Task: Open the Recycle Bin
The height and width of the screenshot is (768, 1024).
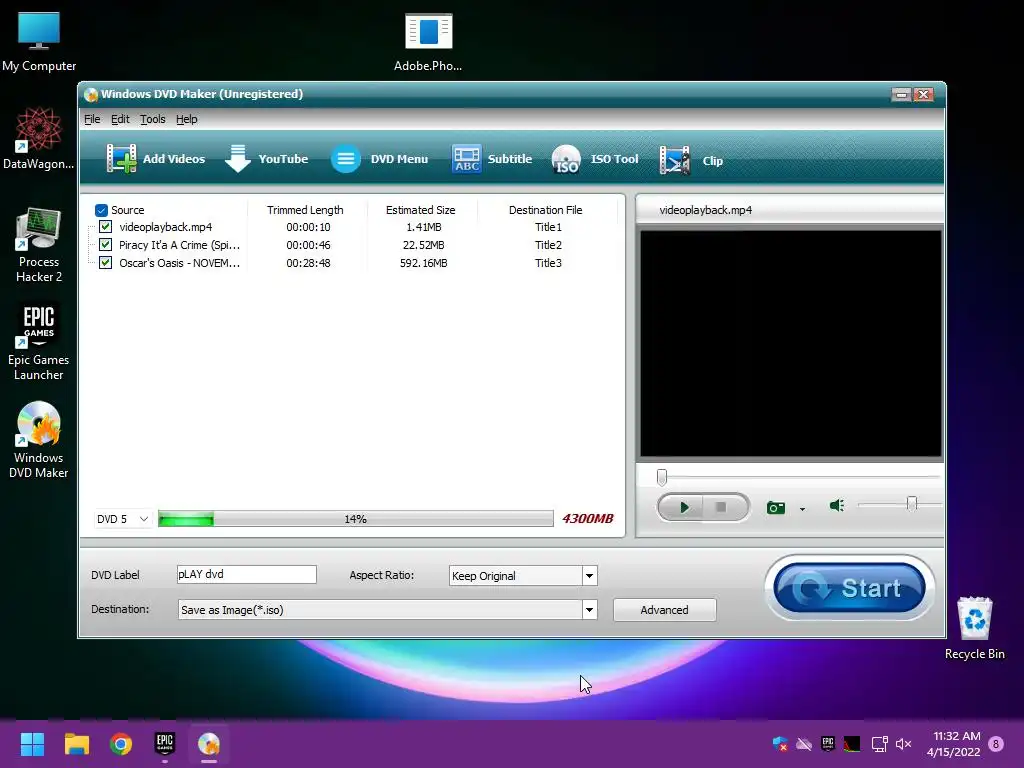Action: point(974,628)
